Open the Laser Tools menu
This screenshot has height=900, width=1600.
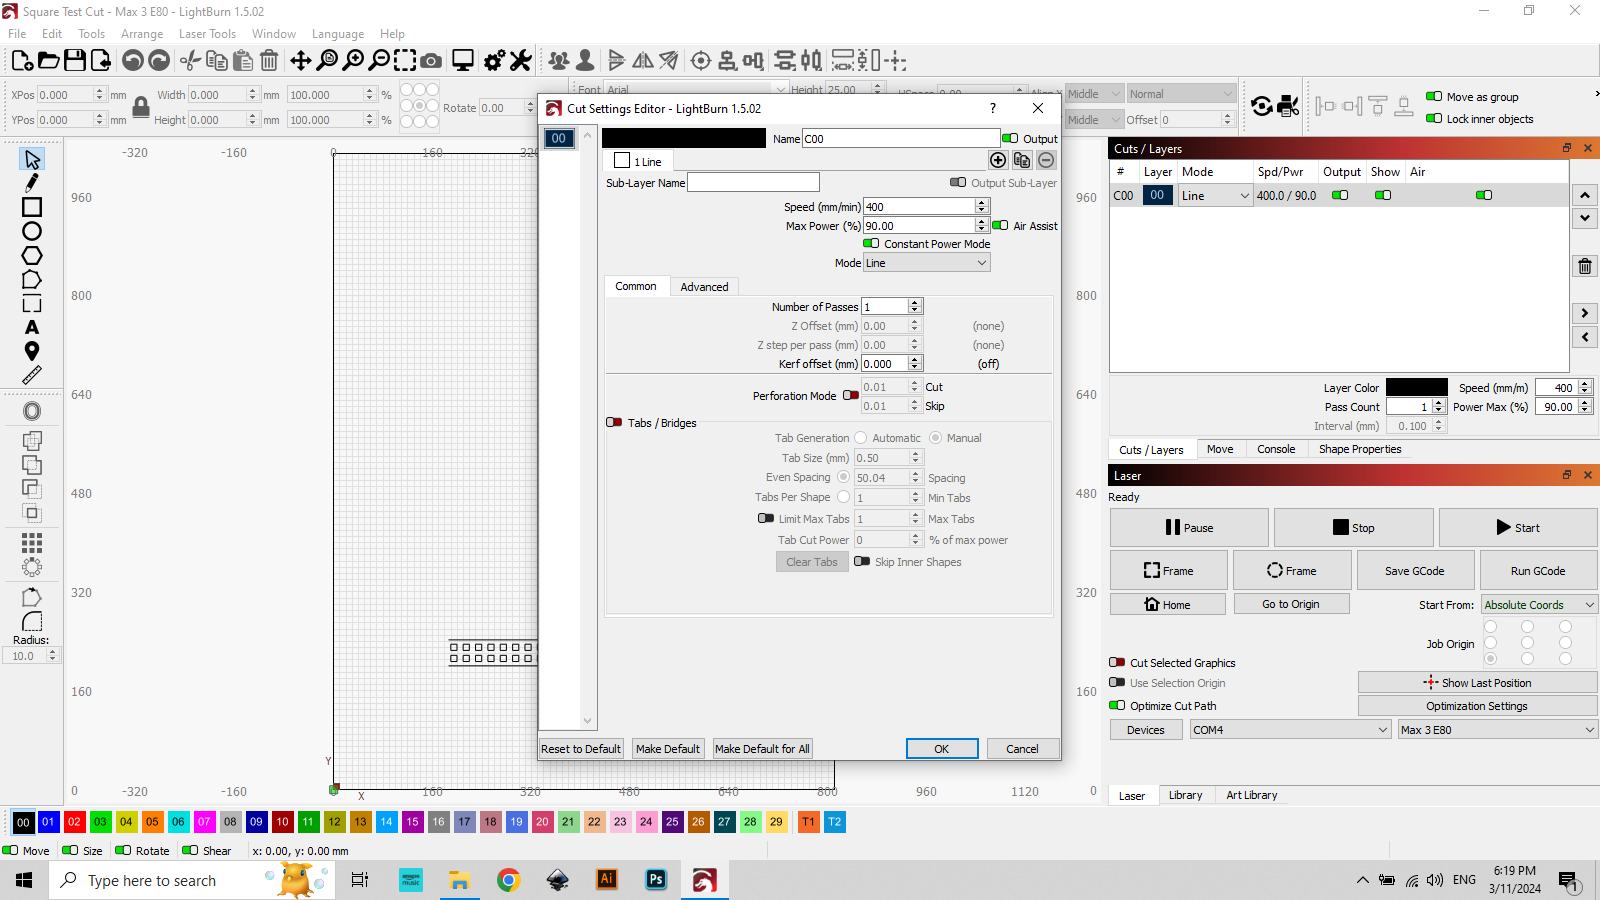[207, 34]
